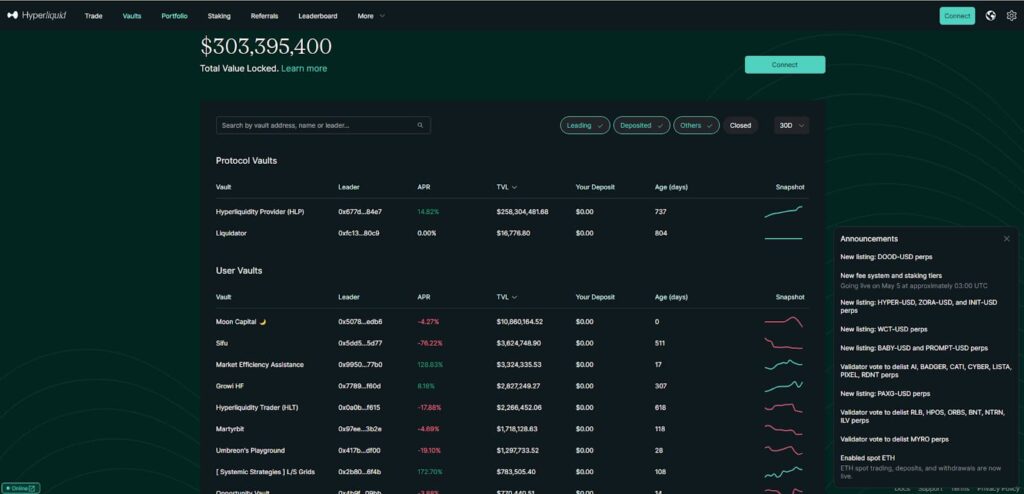Open the Sifu vault
Screen dimensions: 1024x494
pyautogui.click(x=222, y=343)
